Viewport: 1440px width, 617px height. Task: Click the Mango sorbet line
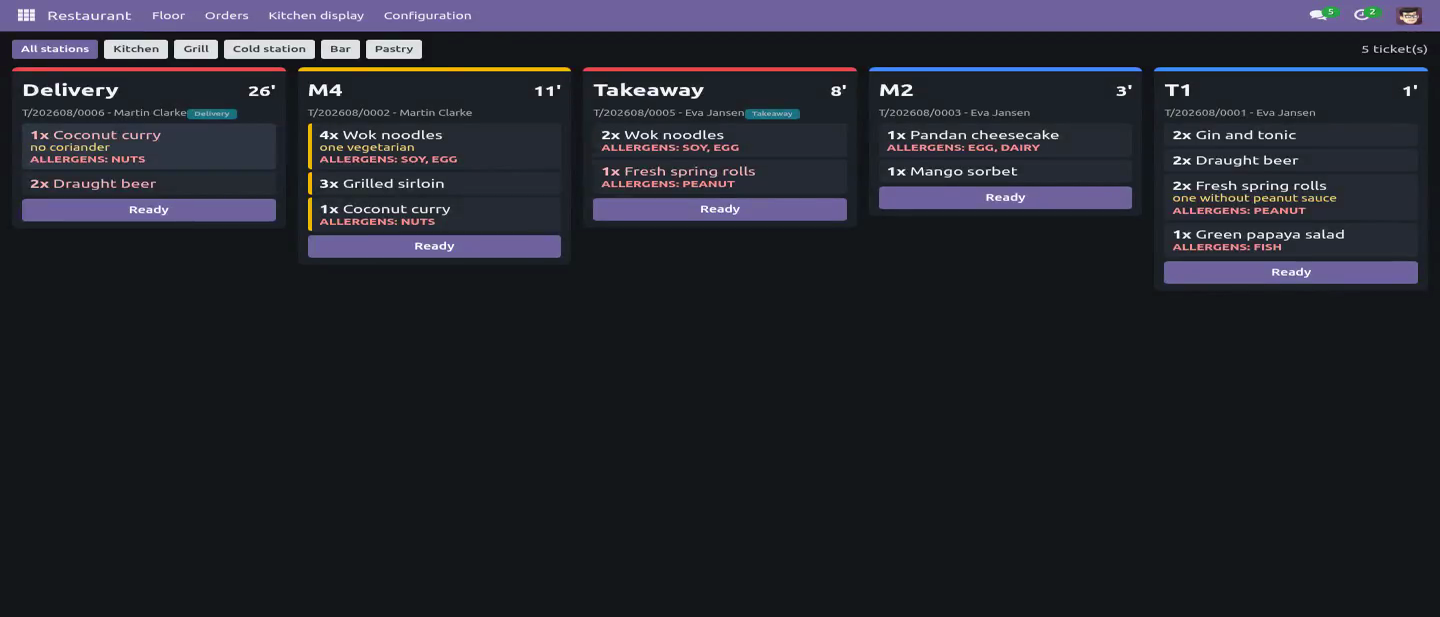(x=1005, y=172)
